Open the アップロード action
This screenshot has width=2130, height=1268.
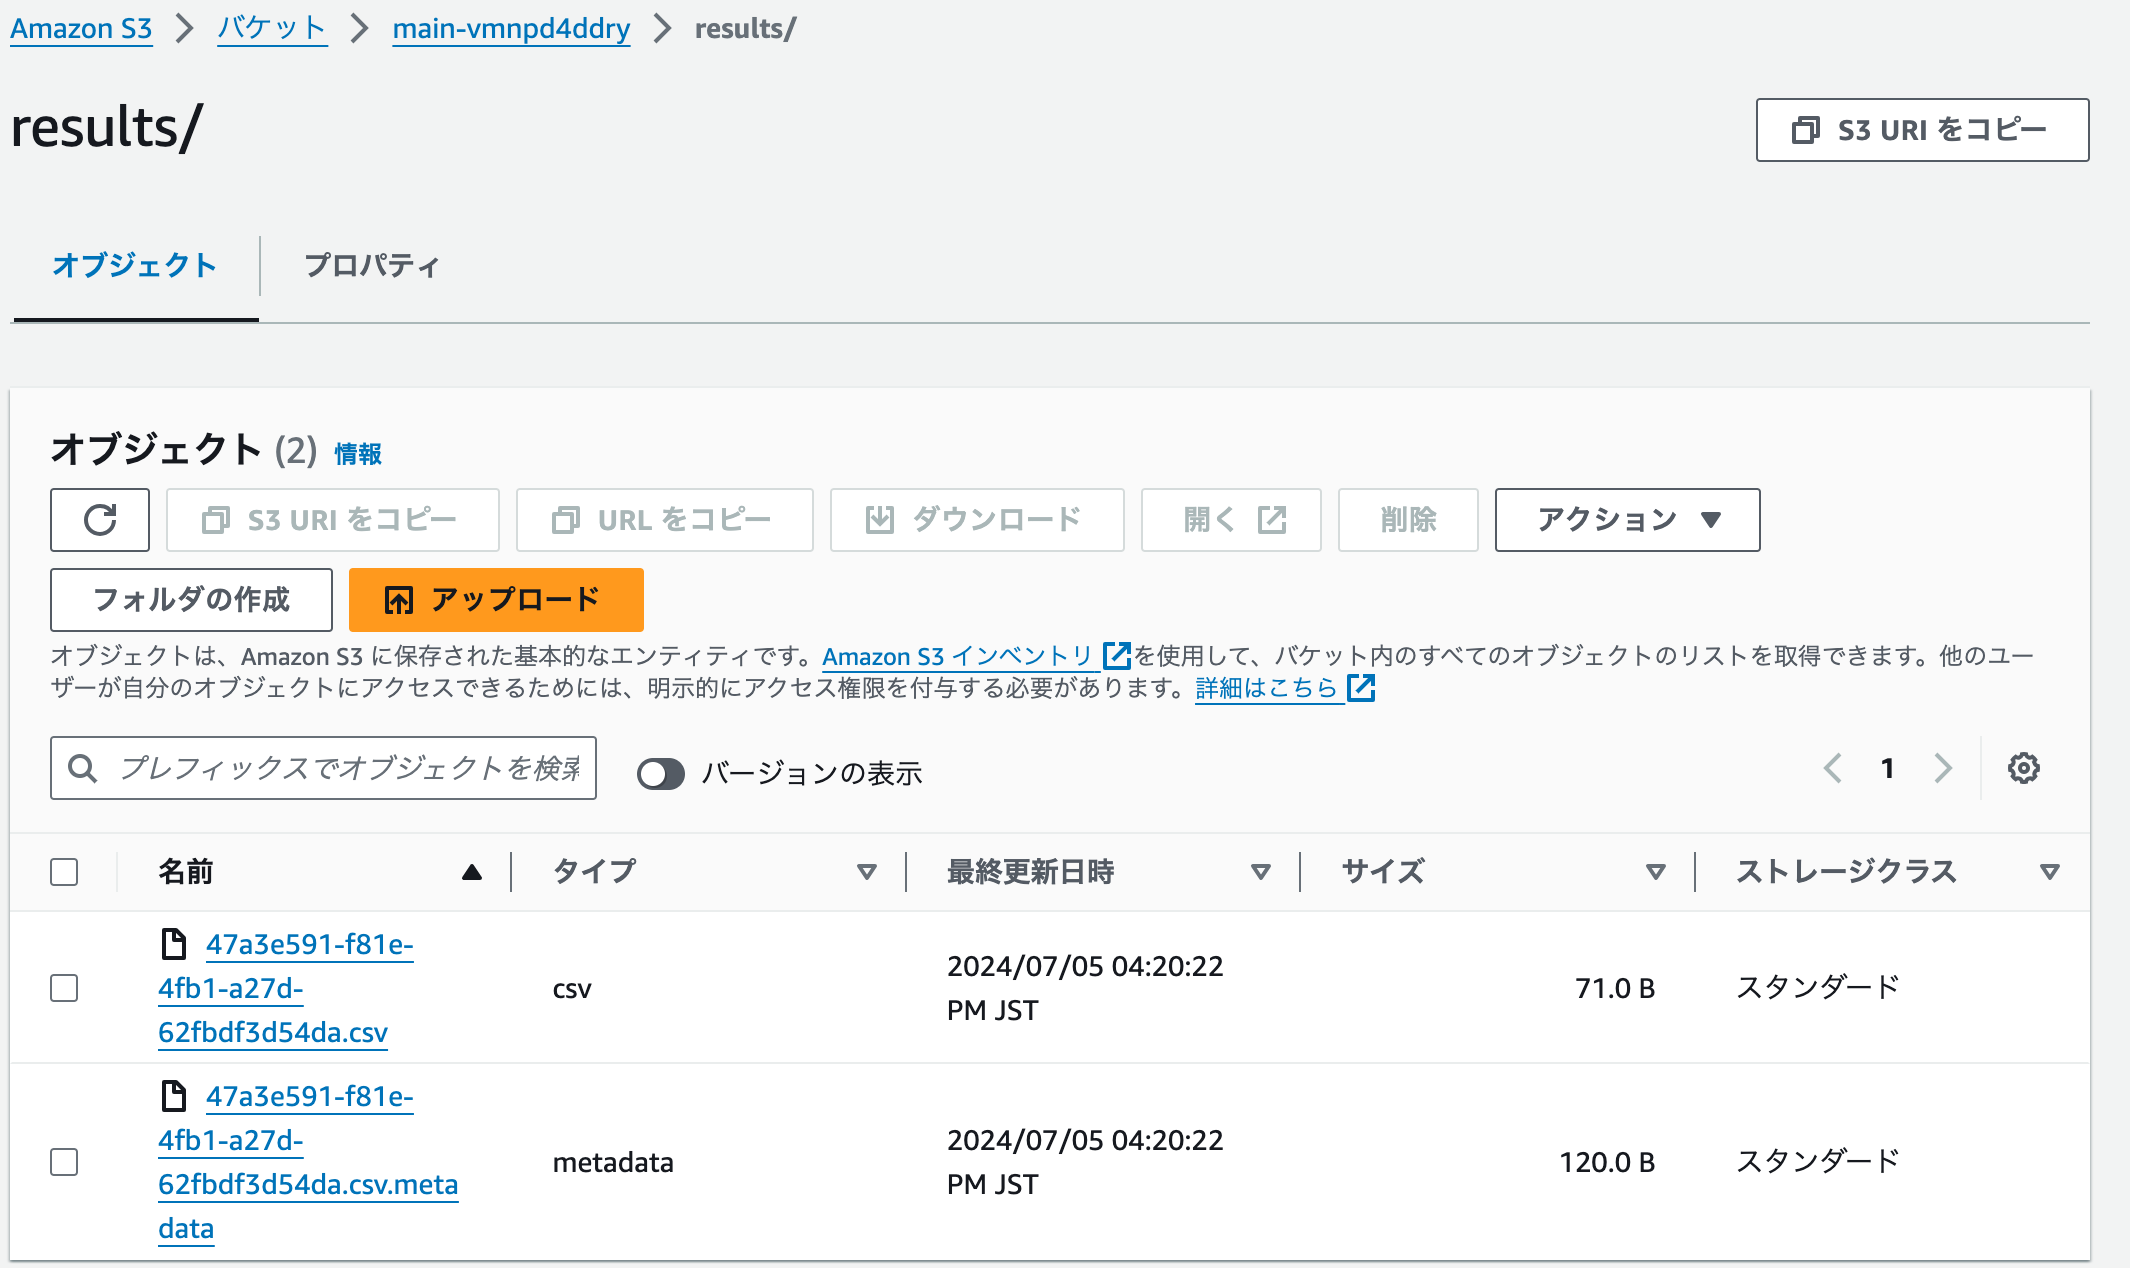tap(495, 599)
